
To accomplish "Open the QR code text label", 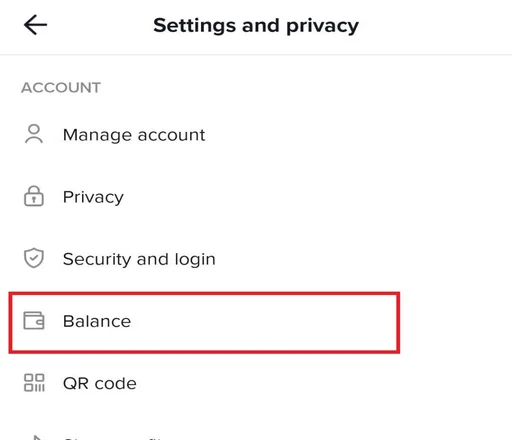I will 100,383.
